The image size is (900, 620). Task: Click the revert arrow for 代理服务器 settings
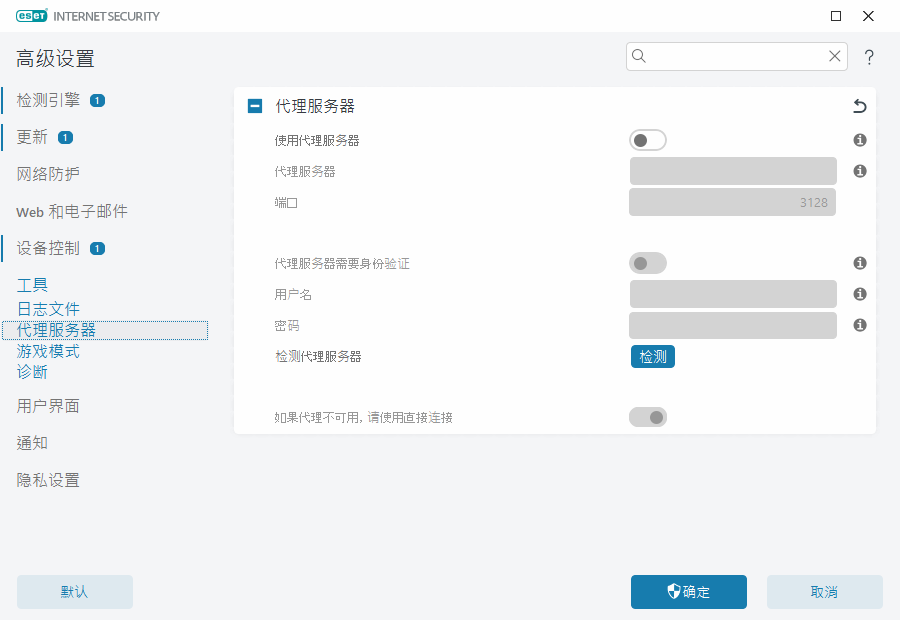pos(858,105)
